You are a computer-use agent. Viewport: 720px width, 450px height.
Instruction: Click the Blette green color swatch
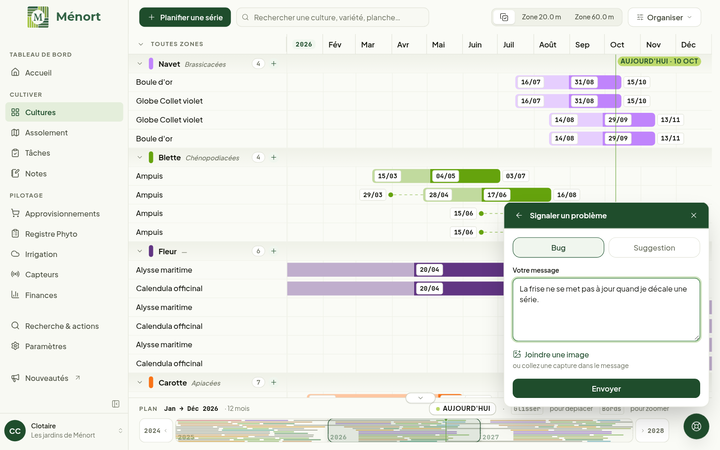(x=151, y=158)
